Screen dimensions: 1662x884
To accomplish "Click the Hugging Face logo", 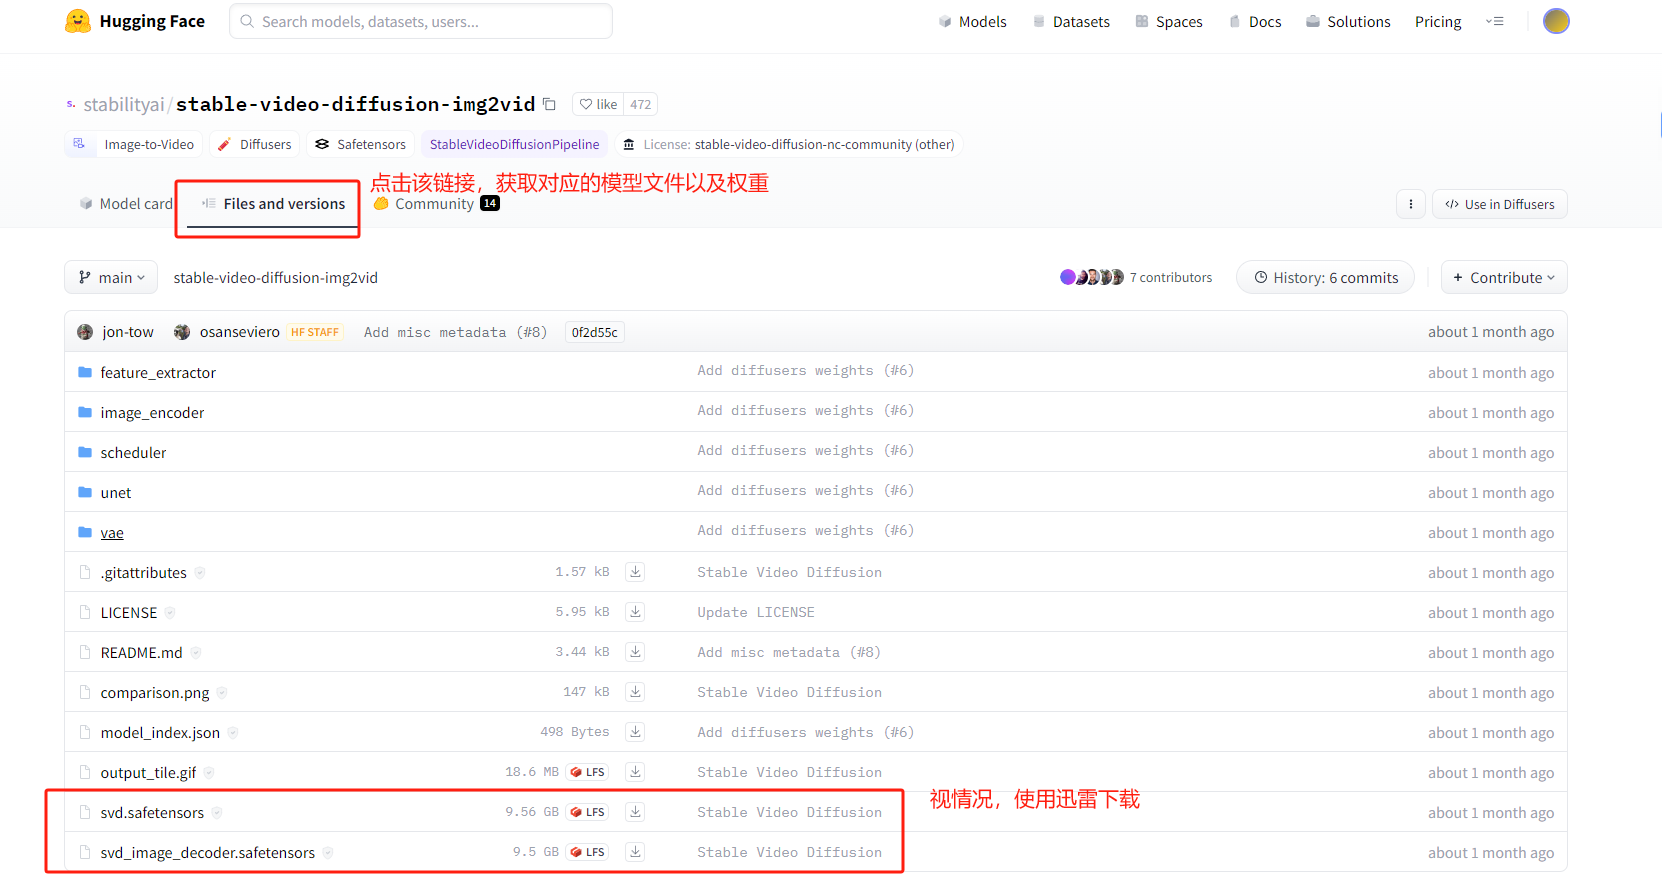I will tap(135, 21).
